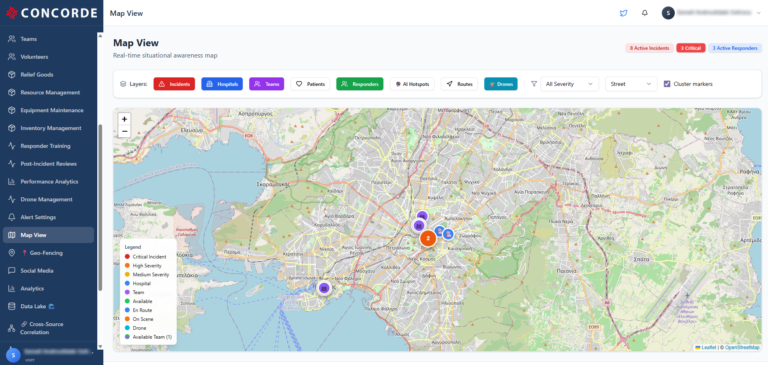This screenshot has height=365, width=768.
Task: Click the 3 Critical badge
Action: [691, 48]
